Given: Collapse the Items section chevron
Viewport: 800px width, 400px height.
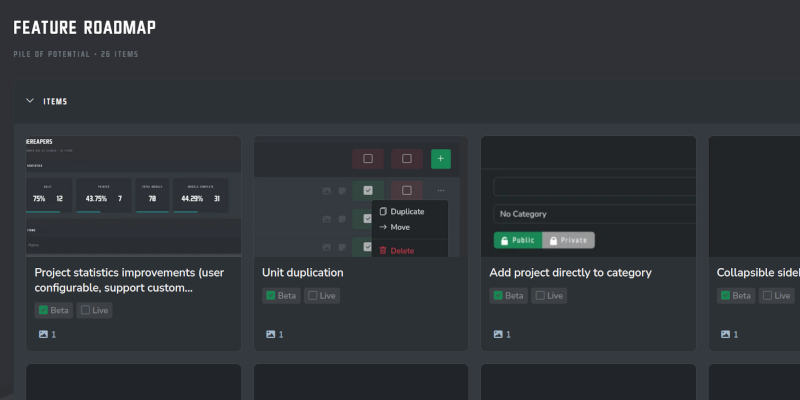Looking at the screenshot, I should tap(30, 101).
